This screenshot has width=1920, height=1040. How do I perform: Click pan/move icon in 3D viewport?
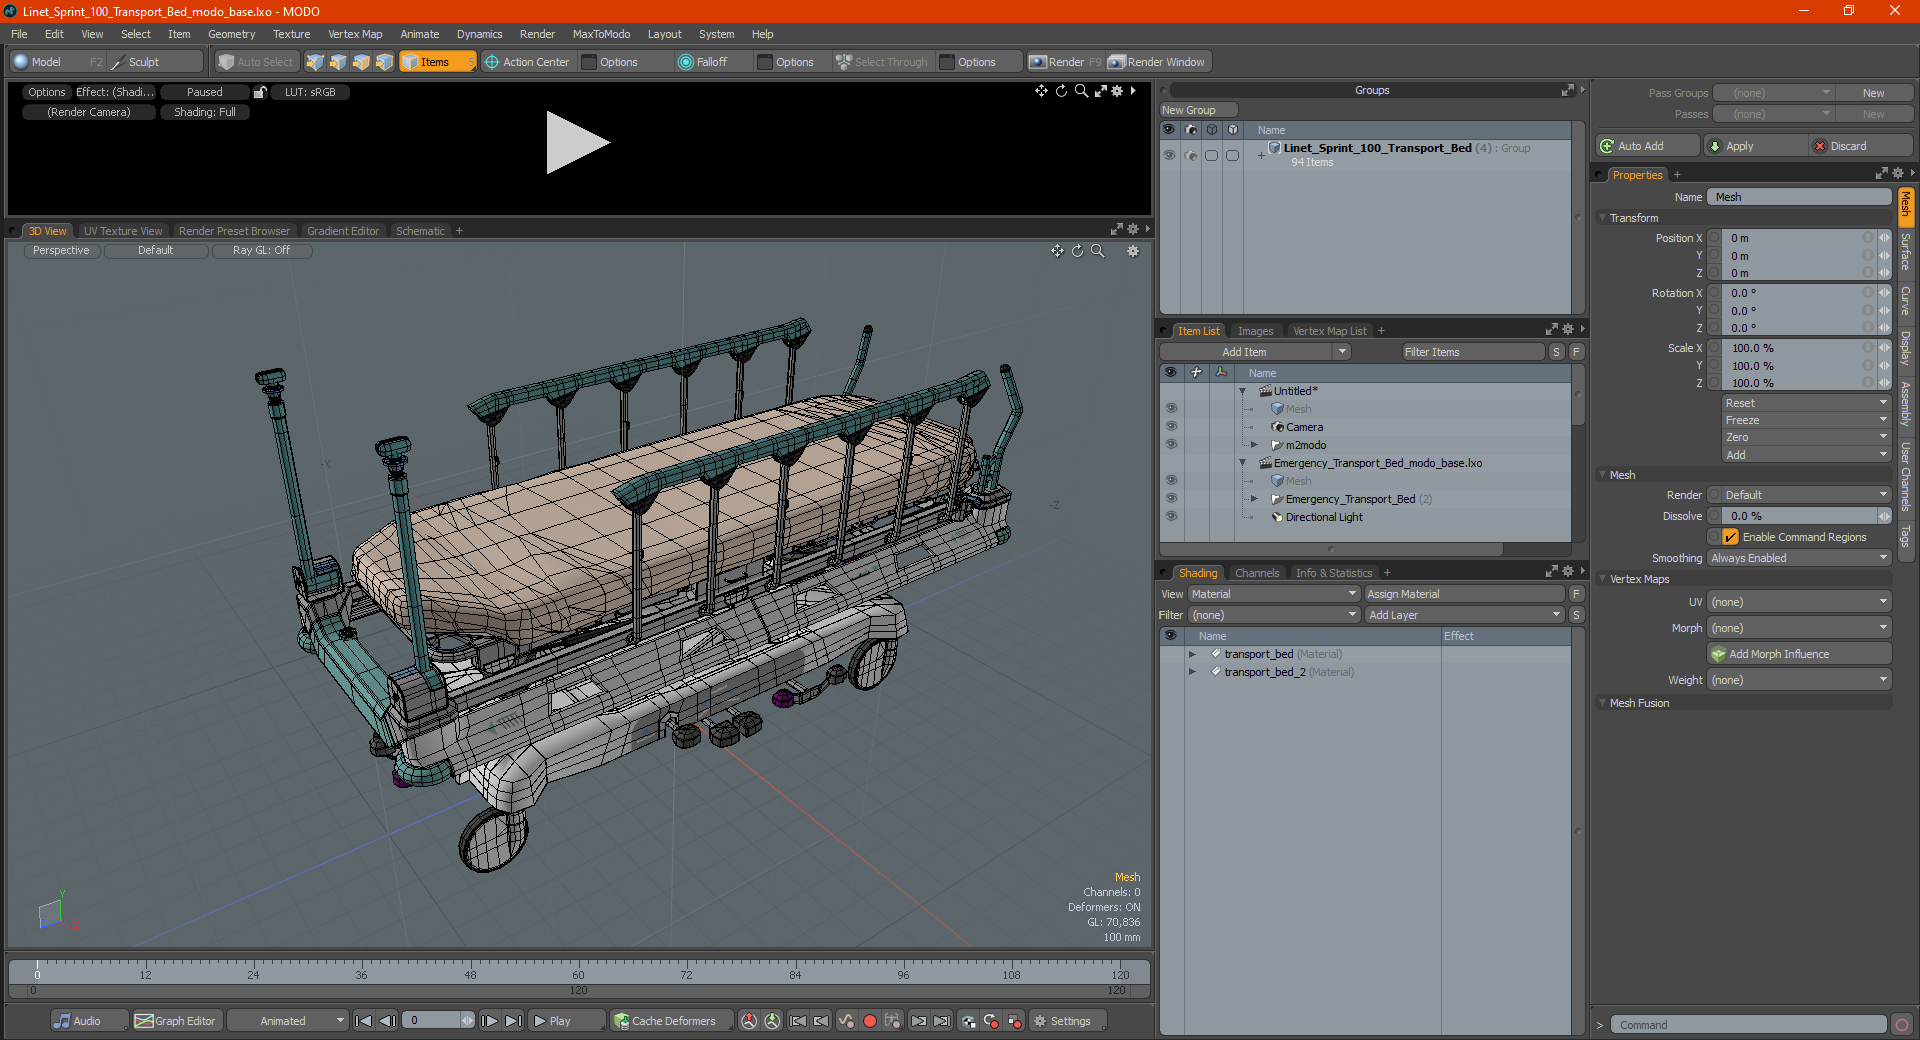[x=1057, y=251]
